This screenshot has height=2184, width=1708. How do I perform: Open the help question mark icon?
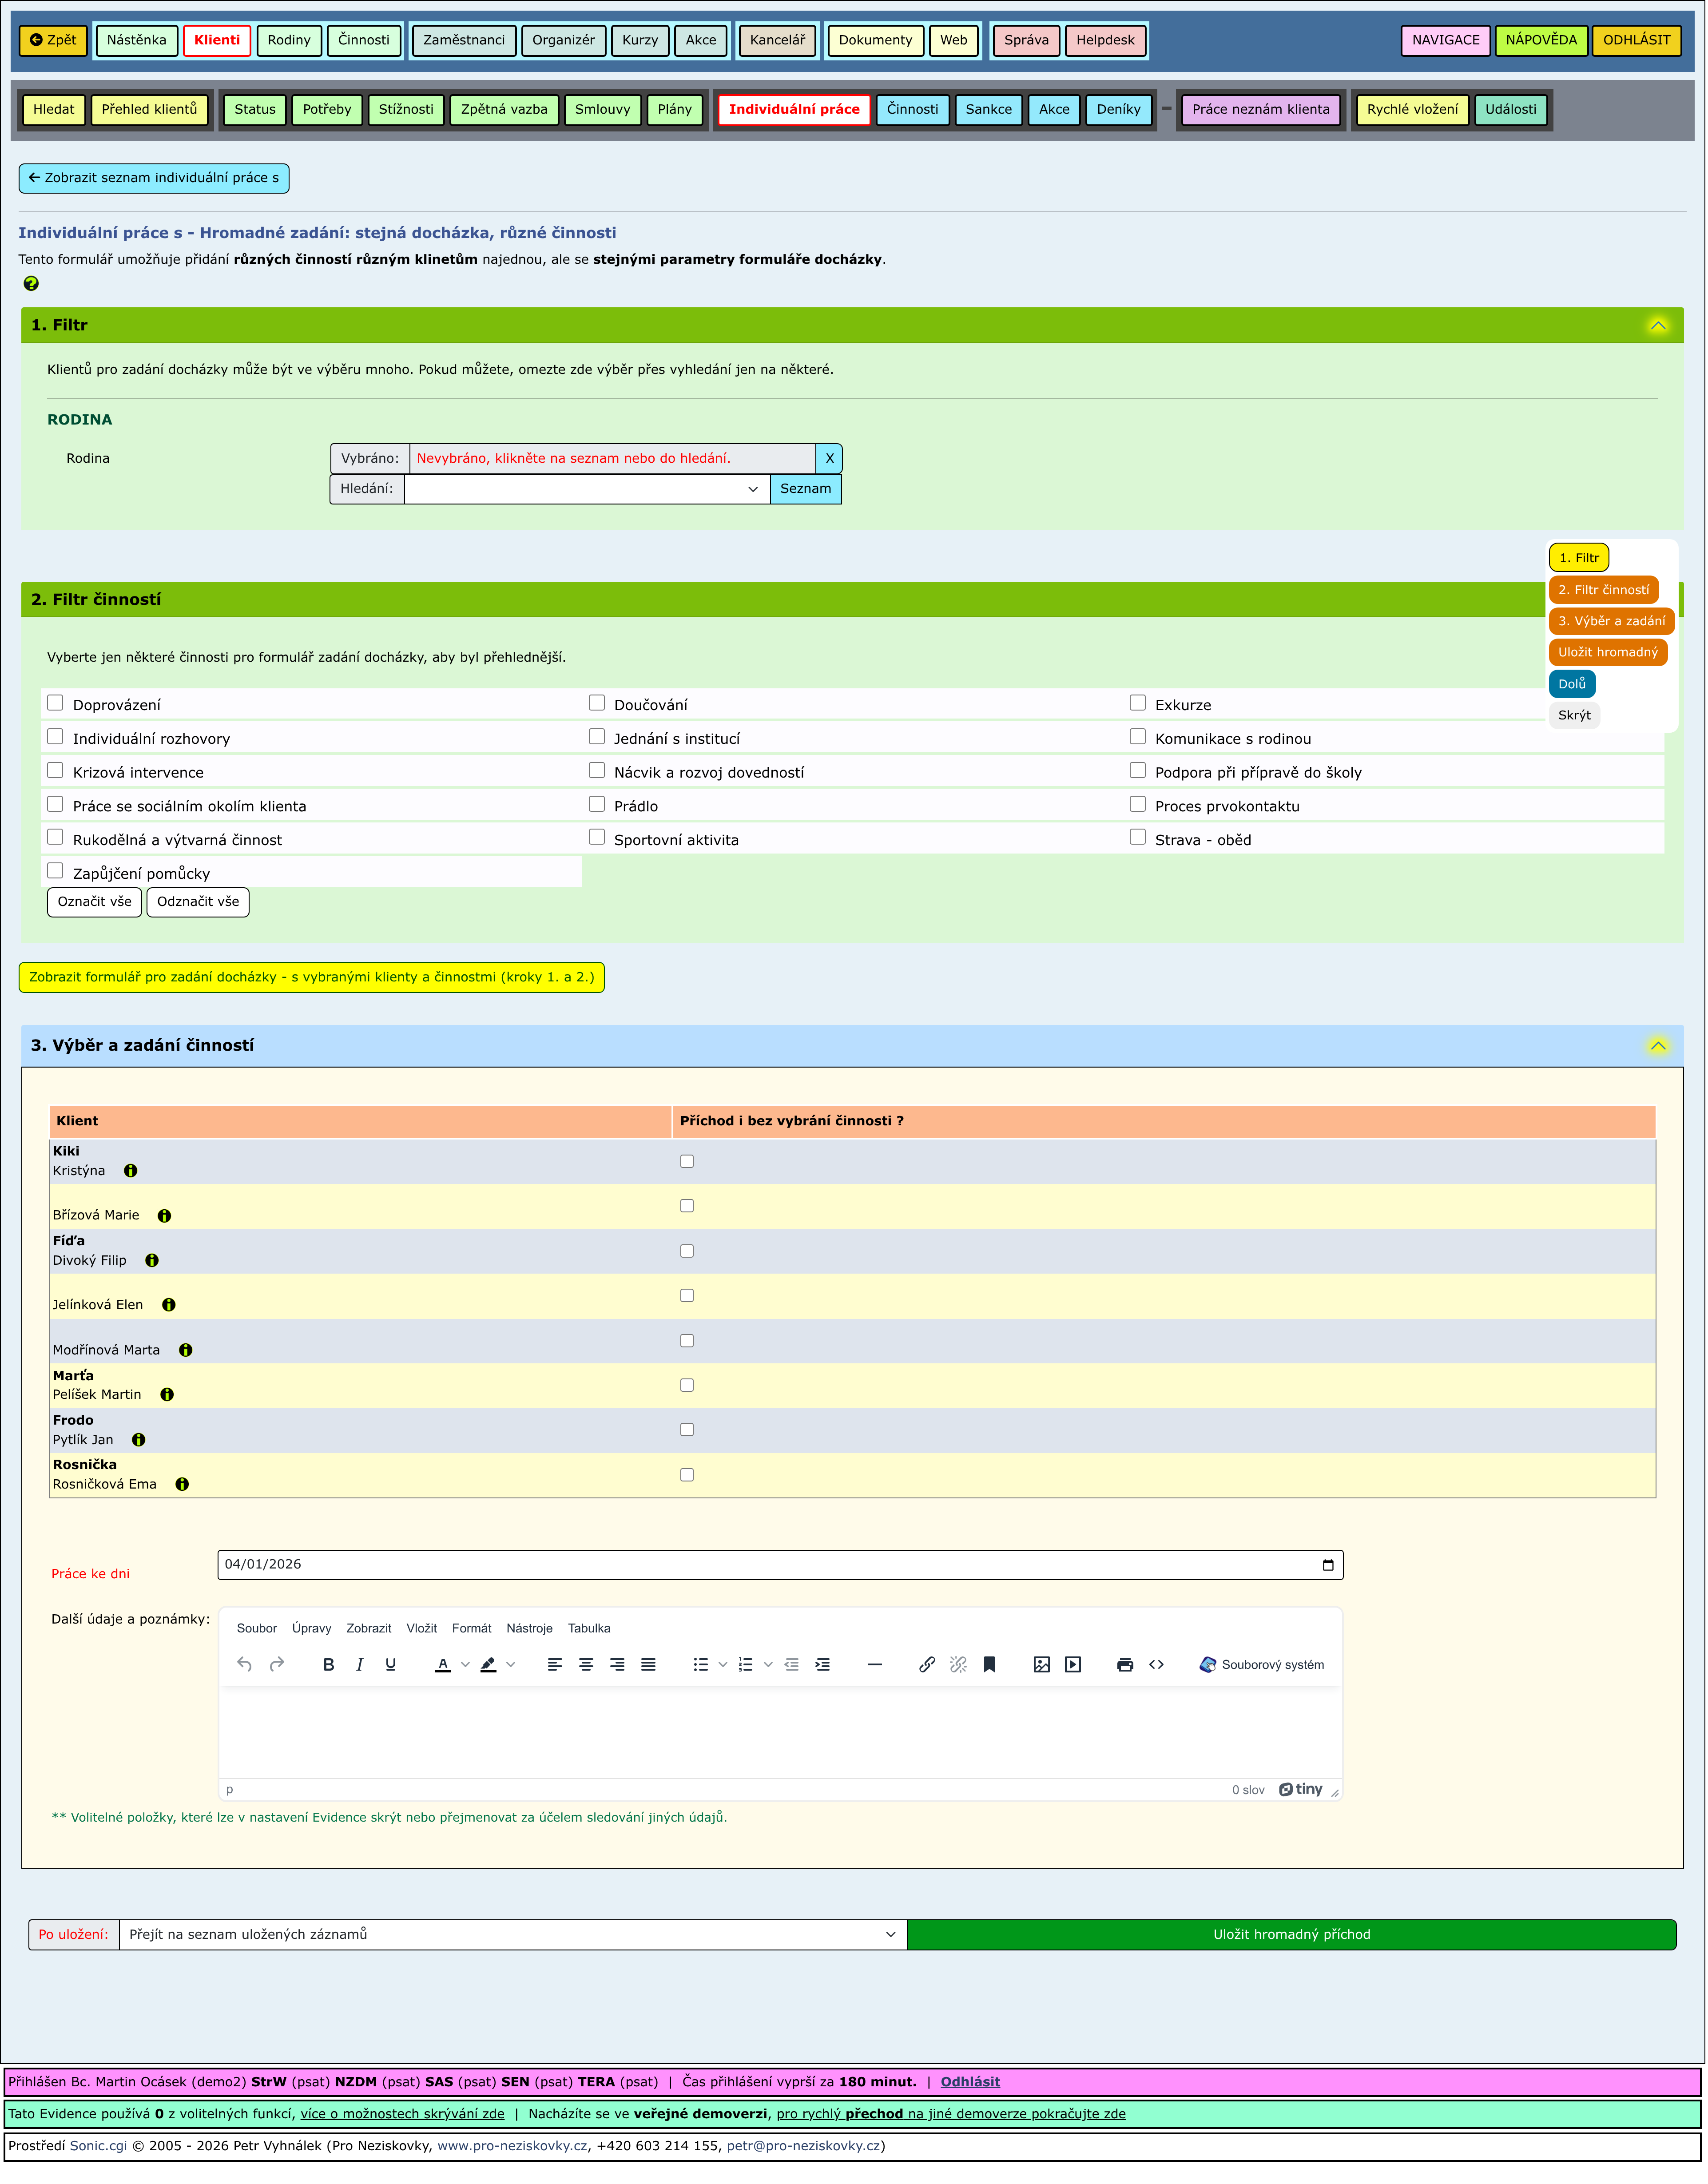(31, 284)
